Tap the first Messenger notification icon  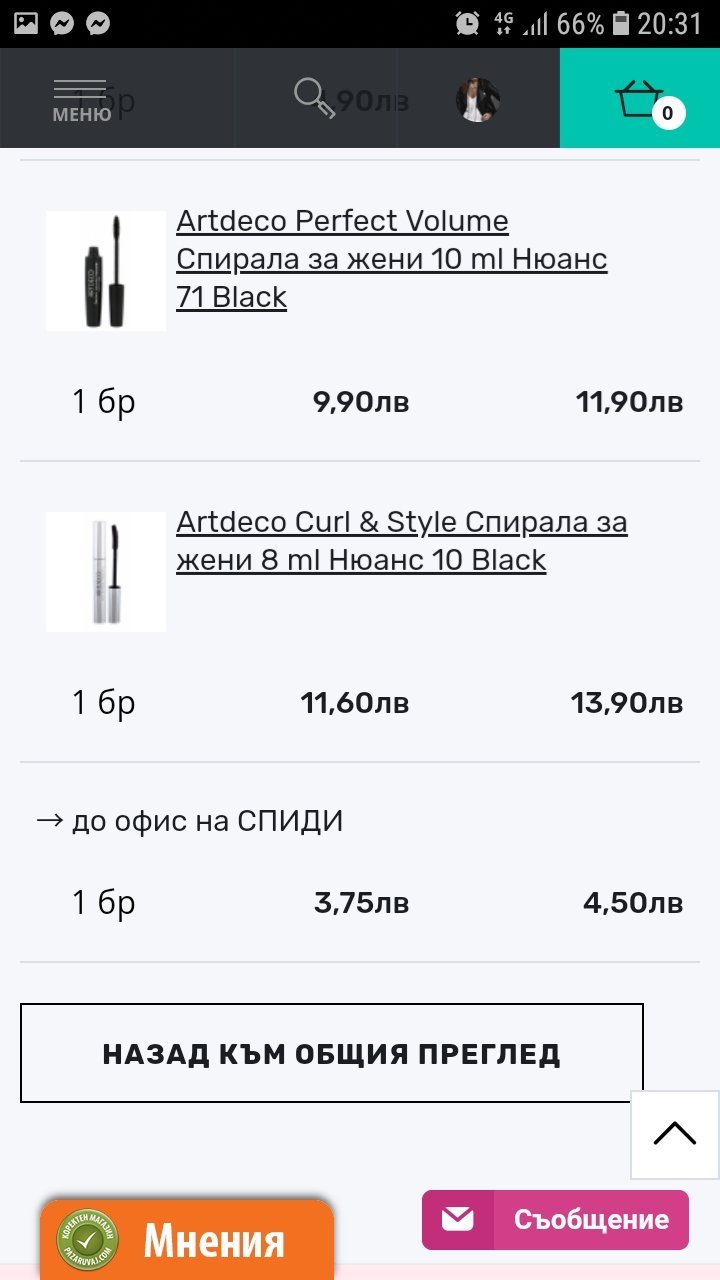pyautogui.click(x=62, y=23)
